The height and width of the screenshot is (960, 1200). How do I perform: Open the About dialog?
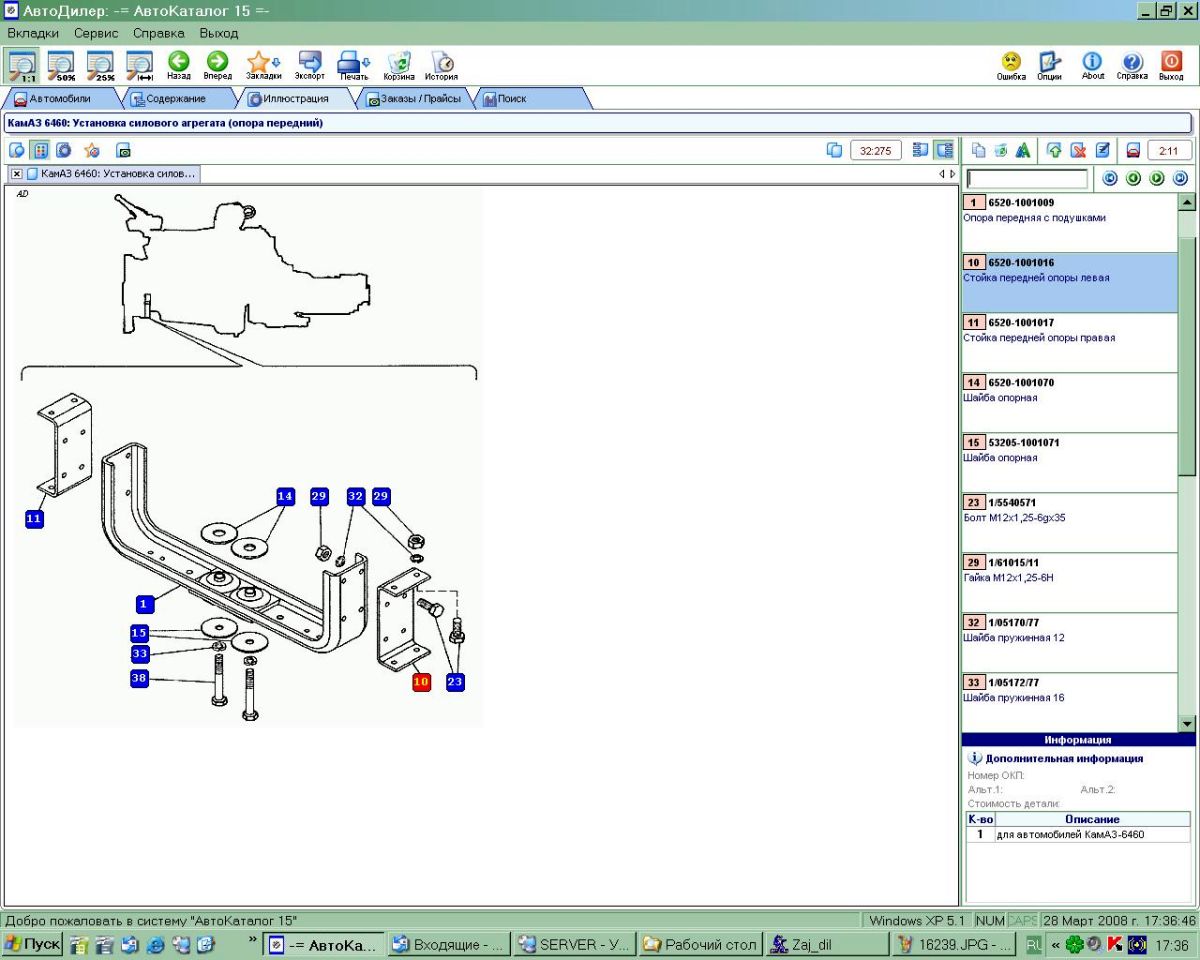[x=1093, y=65]
